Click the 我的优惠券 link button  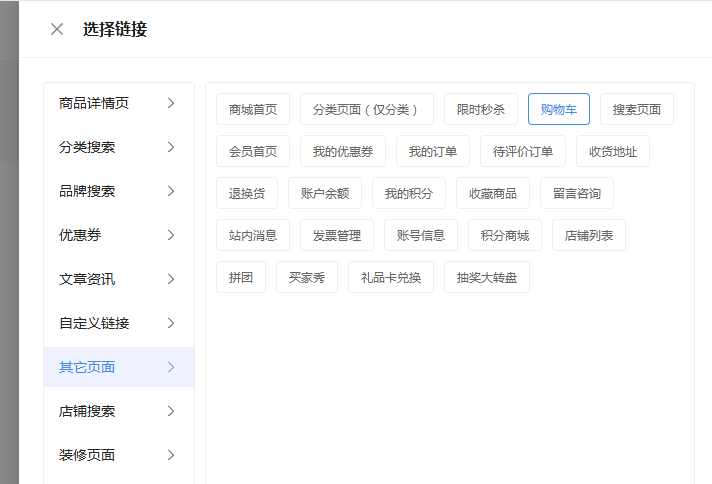[343, 151]
